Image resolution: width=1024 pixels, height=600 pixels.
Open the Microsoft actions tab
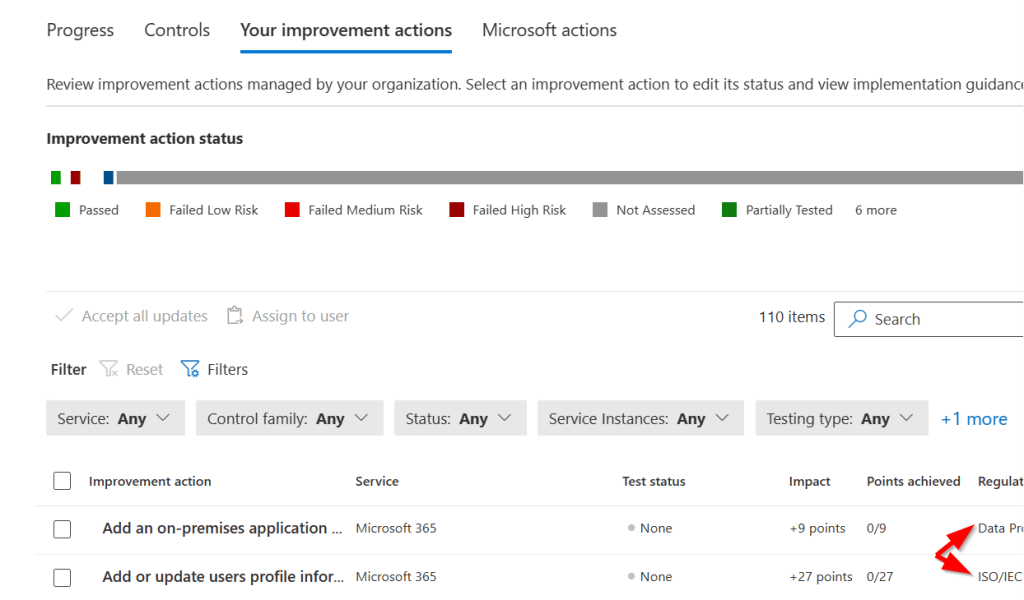549,30
